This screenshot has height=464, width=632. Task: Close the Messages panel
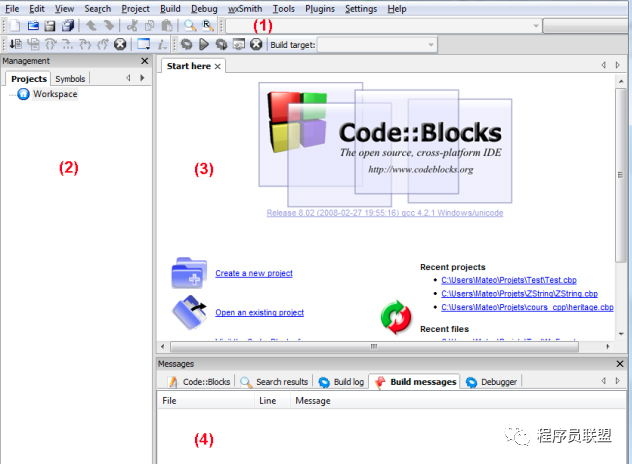[x=620, y=364]
